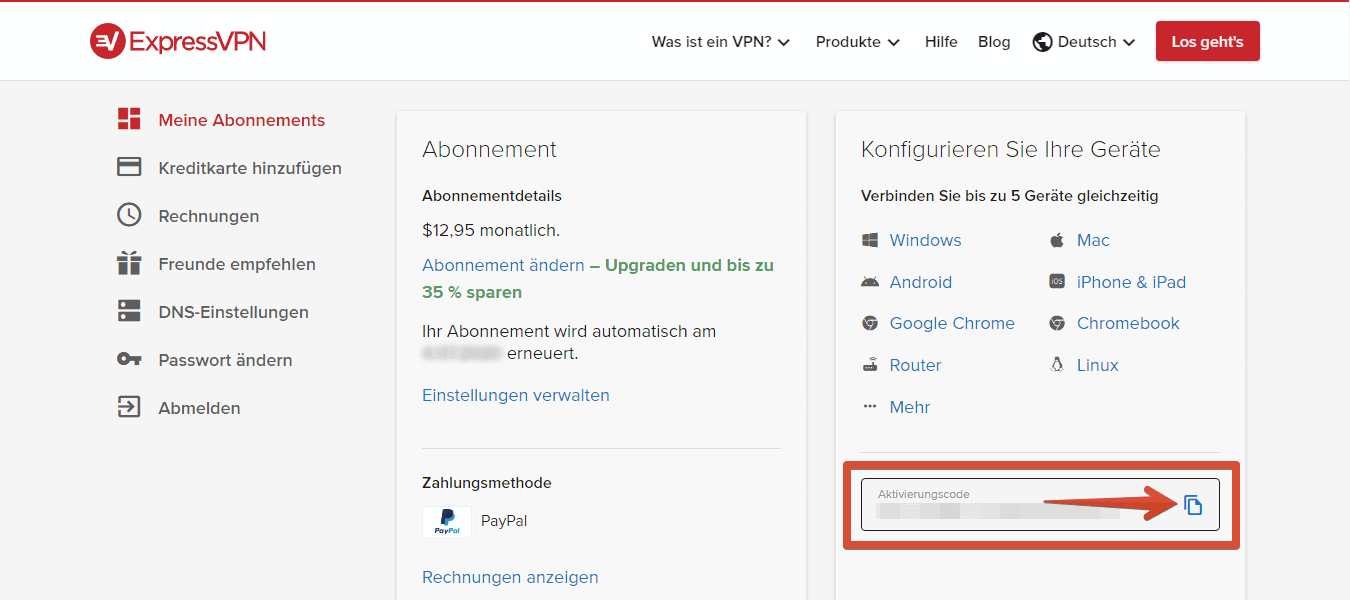Click Einstellungen verwalten link
Viewport: 1350px width, 600px height.
[x=516, y=395]
